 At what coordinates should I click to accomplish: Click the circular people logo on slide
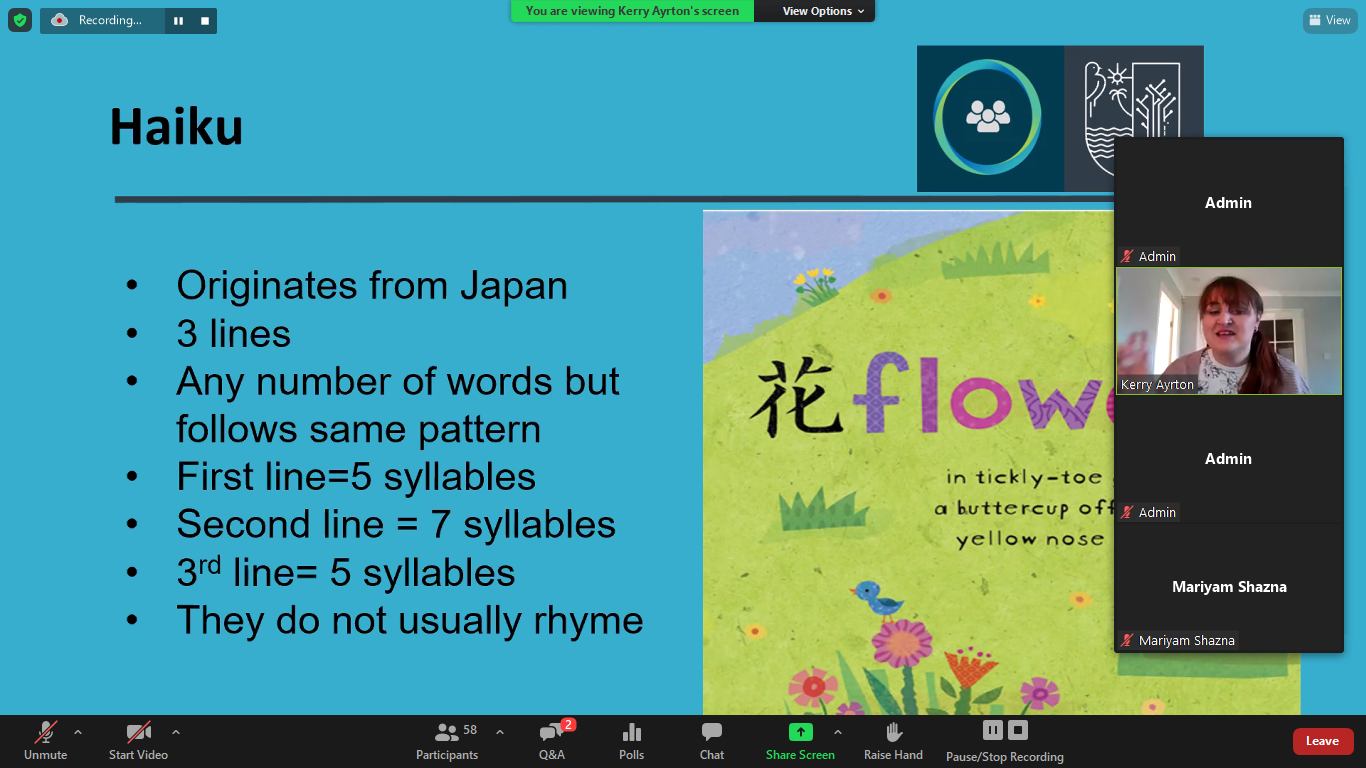tap(989, 118)
